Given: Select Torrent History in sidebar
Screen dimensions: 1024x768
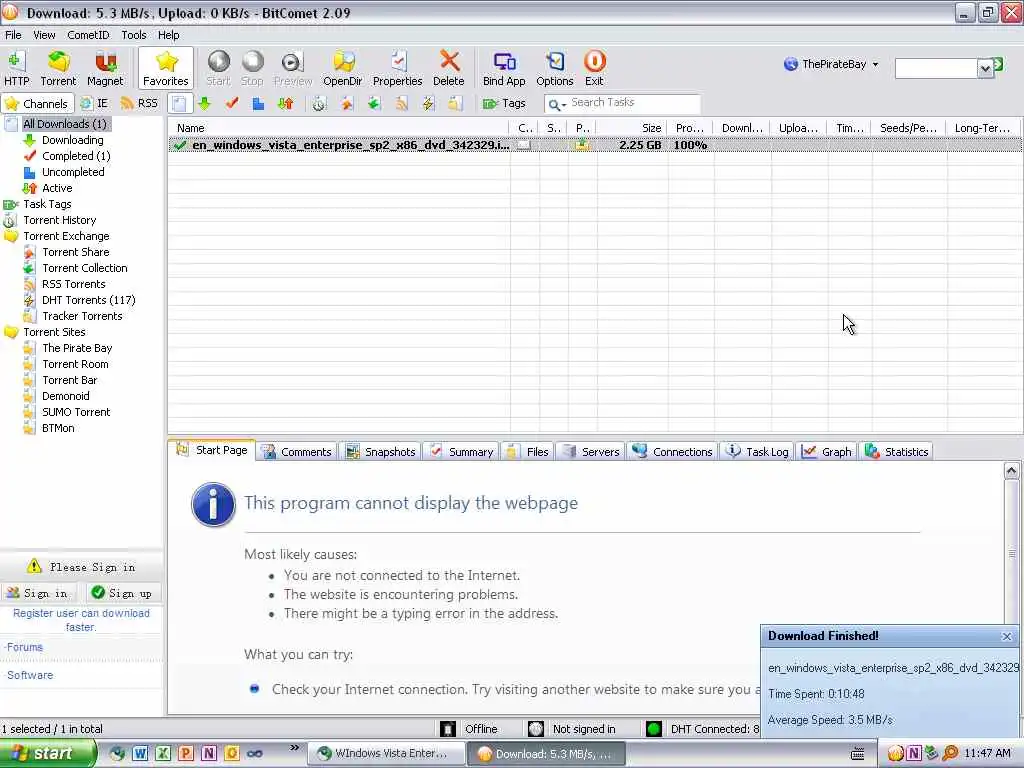Looking at the screenshot, I should (x=59, y=220).
